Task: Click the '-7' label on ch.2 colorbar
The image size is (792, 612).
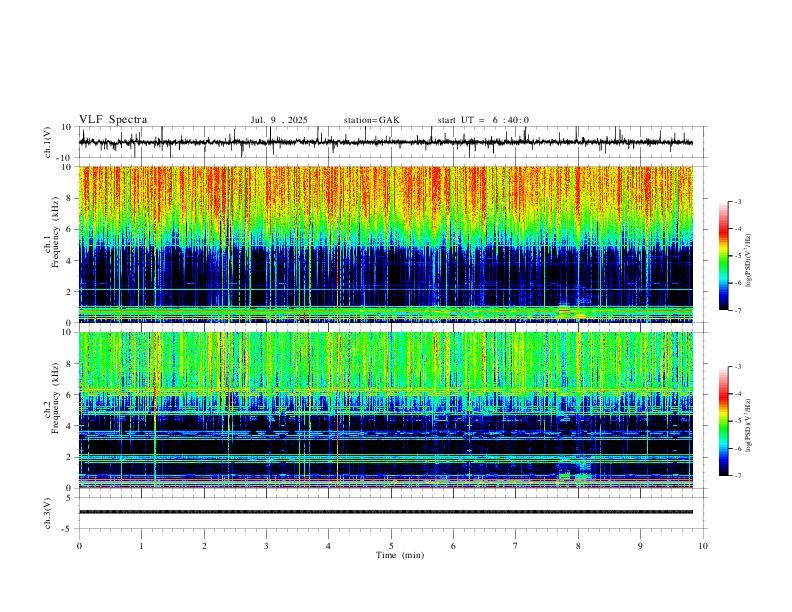Action: (737, 476)
